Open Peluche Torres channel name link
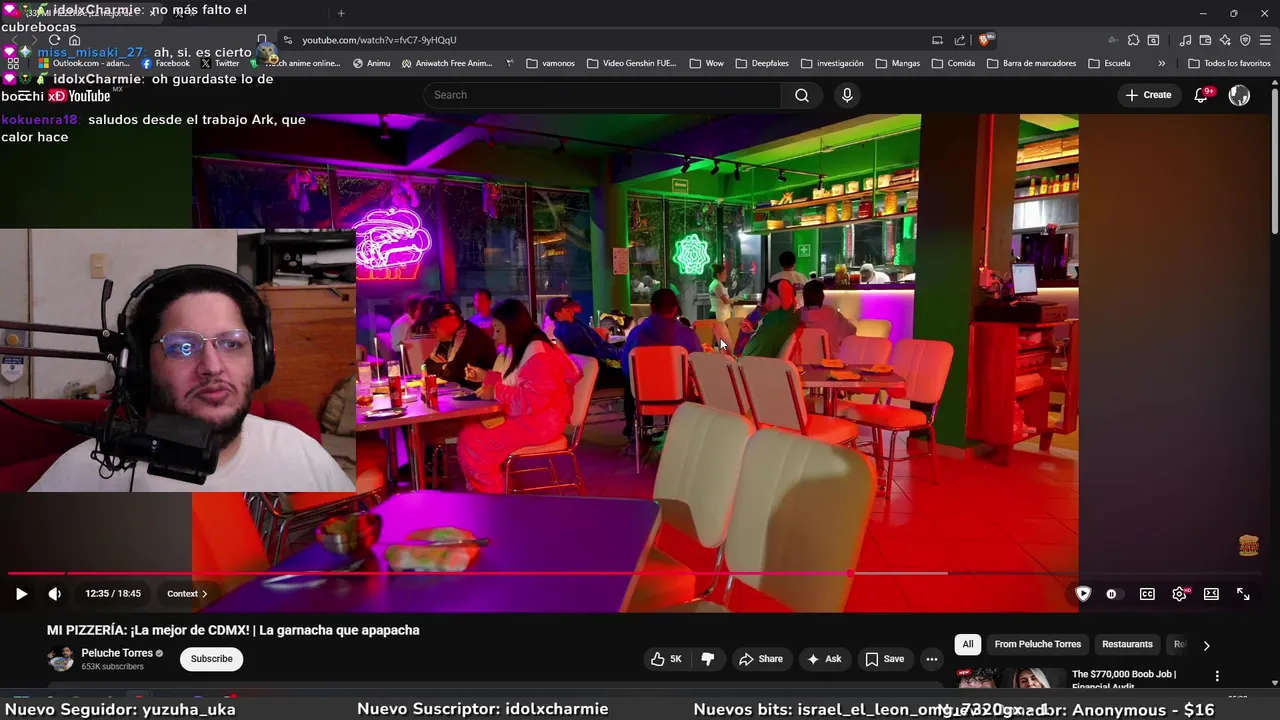The height and width of the screenshot is (720, 1280). tap(117, 653)
